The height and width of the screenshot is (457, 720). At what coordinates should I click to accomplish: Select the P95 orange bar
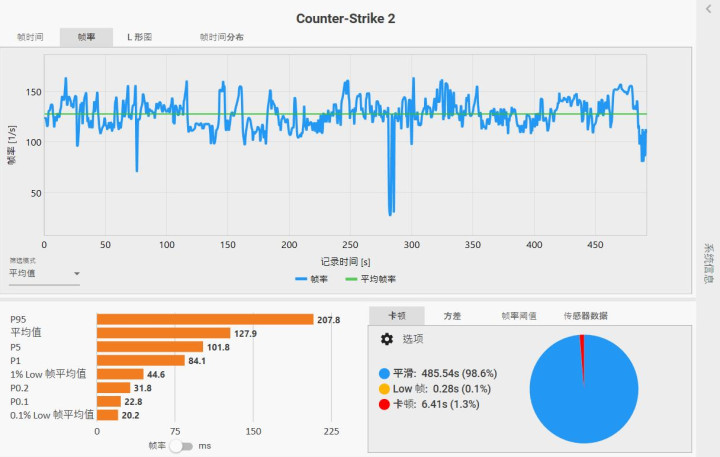tap(205, 319)
